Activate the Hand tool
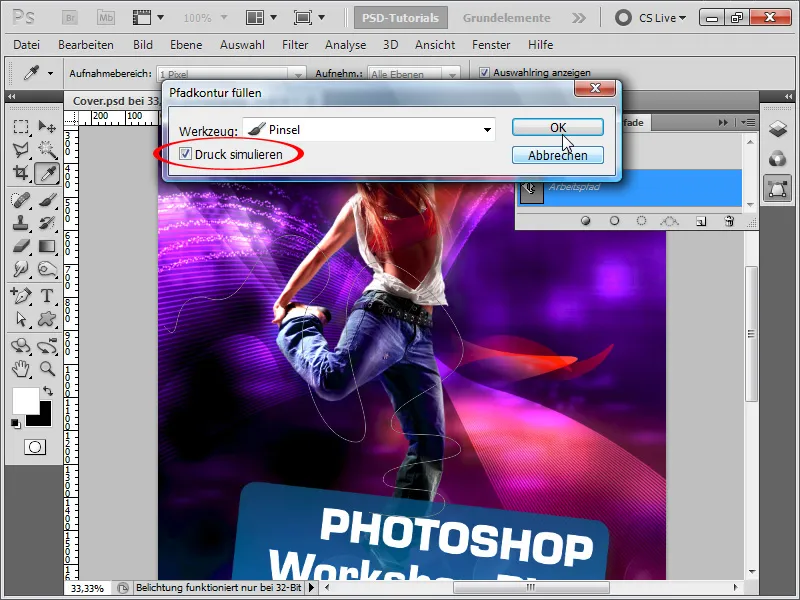The image size is (800, 600). tap(21, 368)
